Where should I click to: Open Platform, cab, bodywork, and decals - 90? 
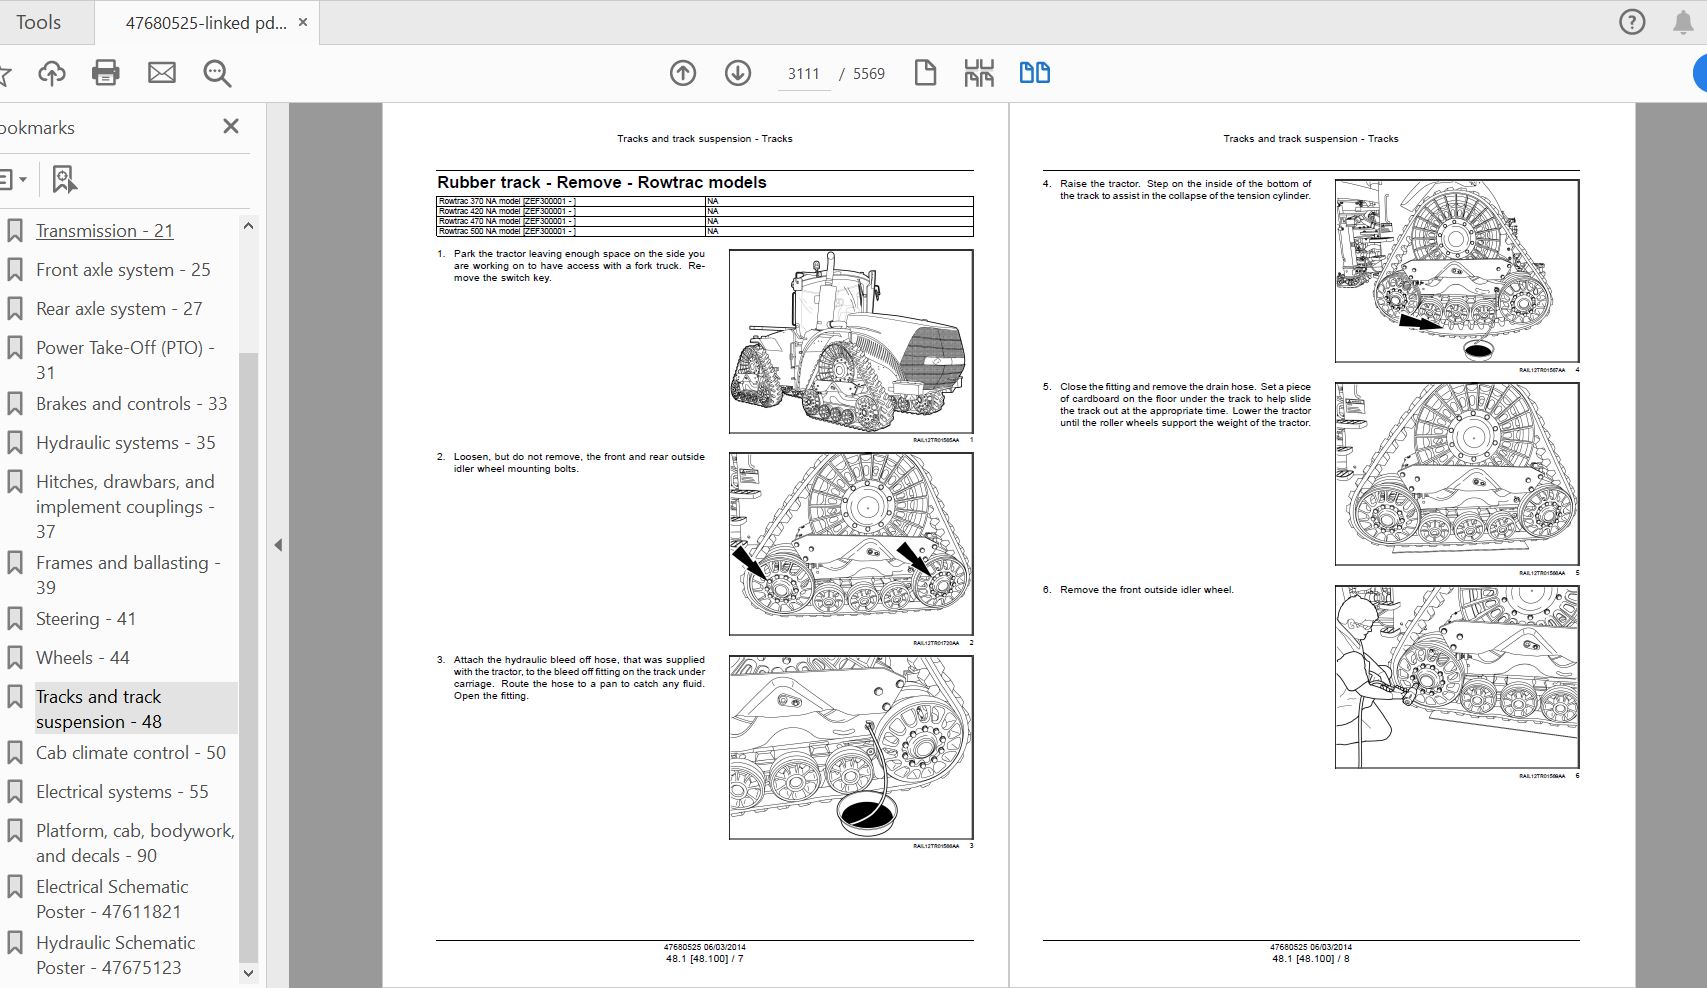[135, 843]
